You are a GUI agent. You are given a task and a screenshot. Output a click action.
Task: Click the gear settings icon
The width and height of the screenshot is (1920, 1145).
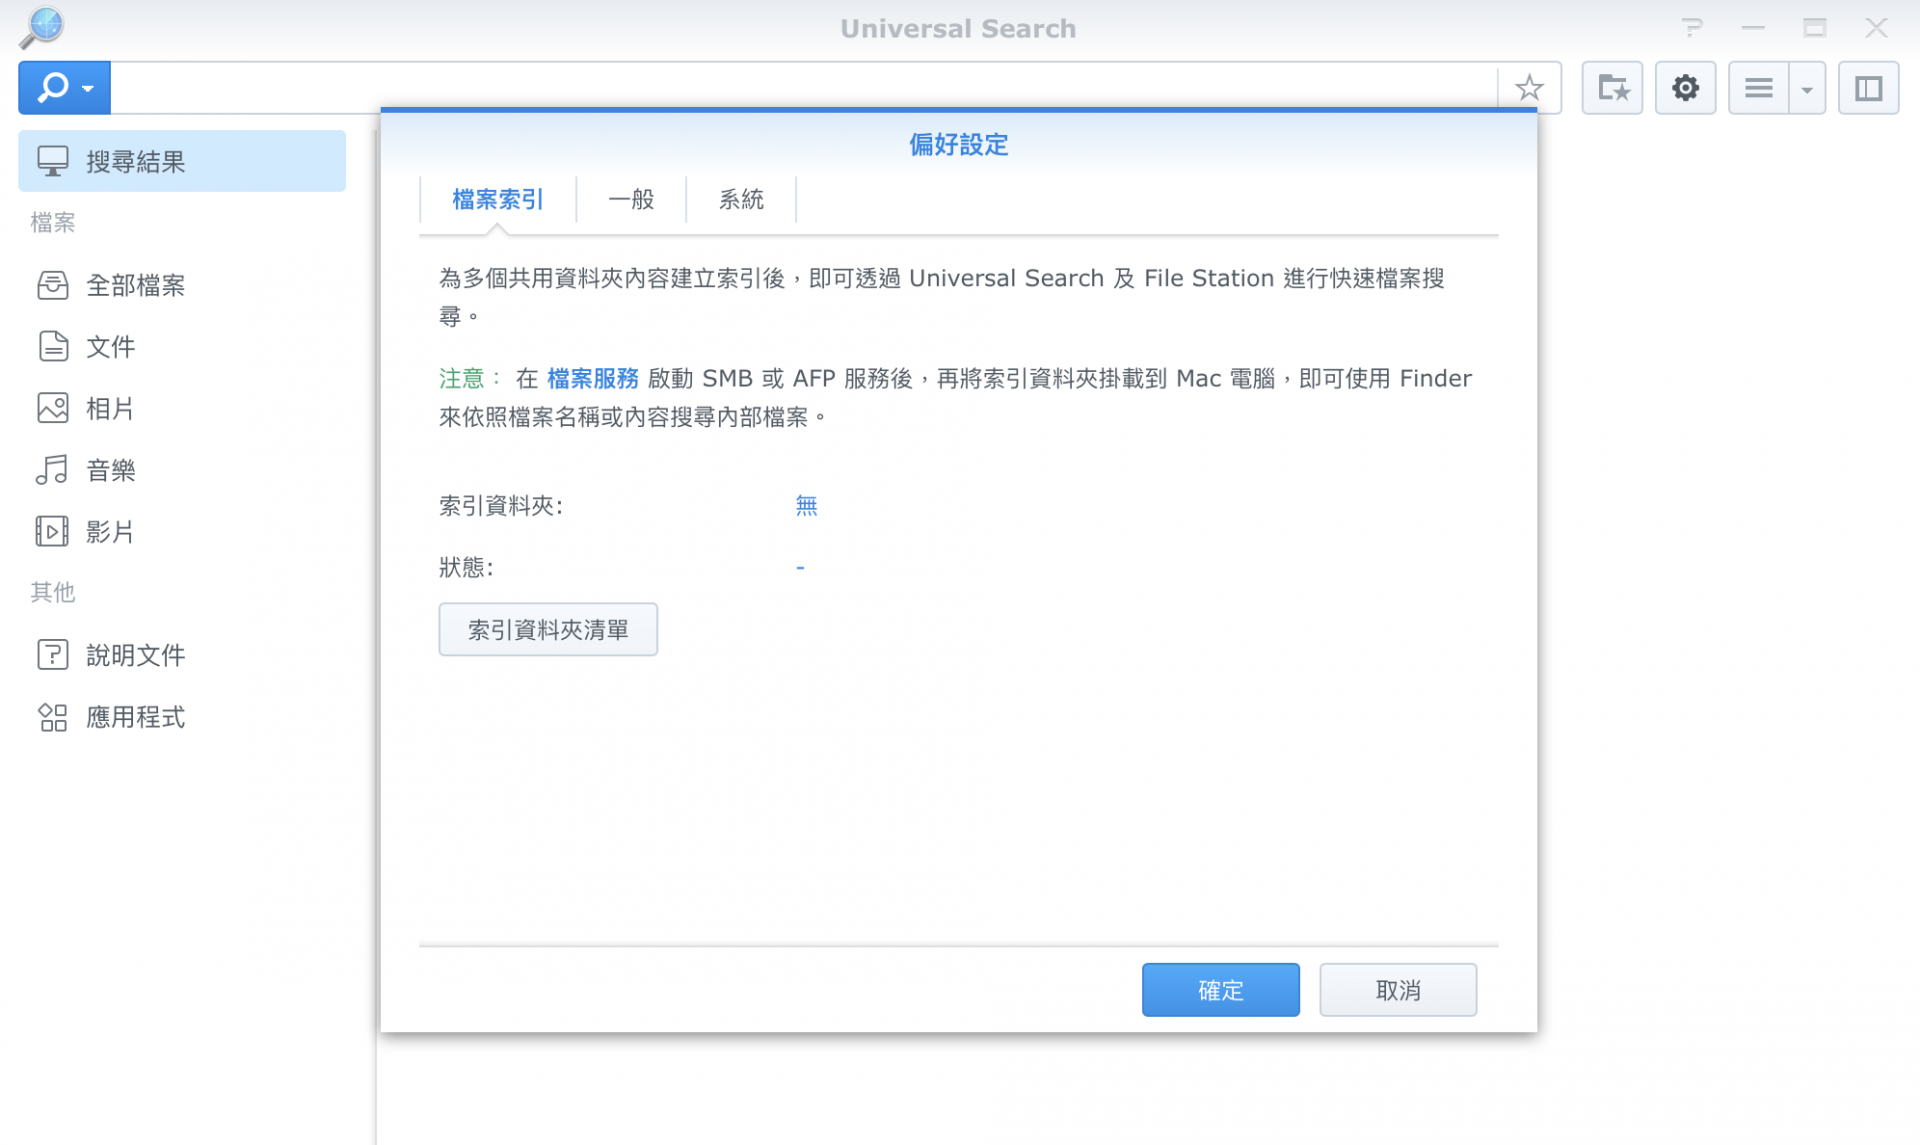(1685, 88)
